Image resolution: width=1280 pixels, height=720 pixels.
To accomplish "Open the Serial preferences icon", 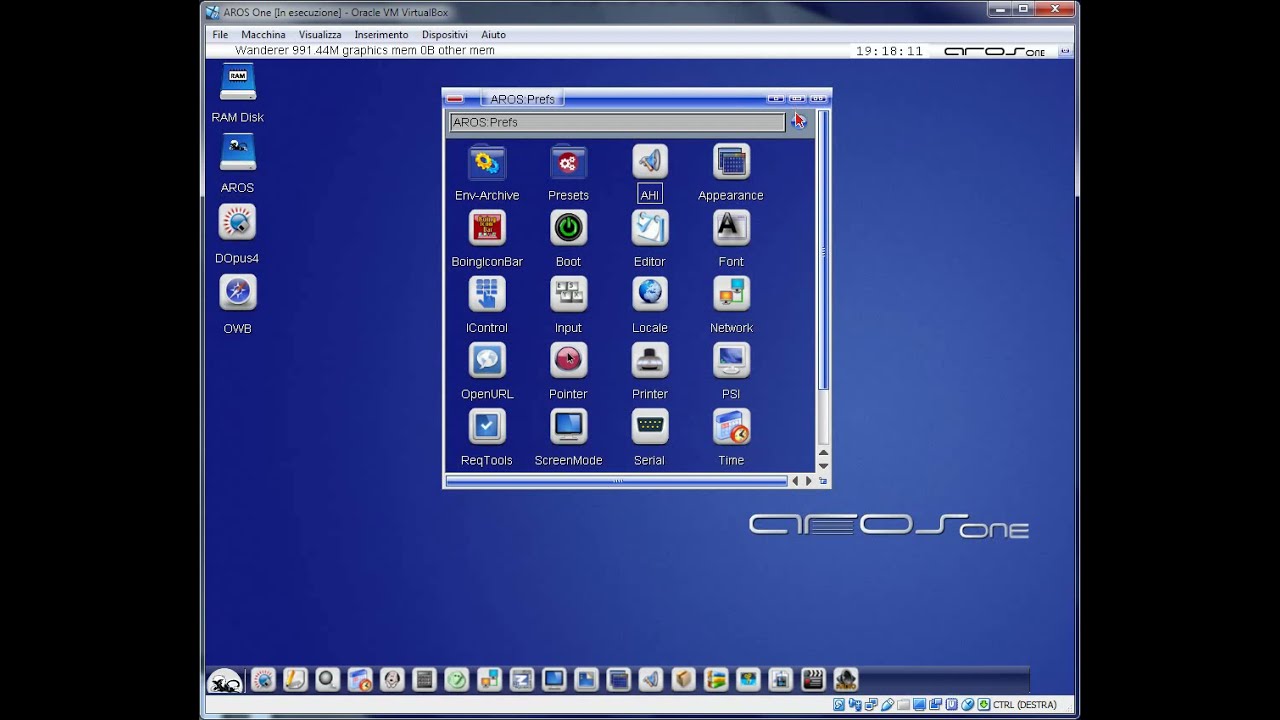I will (x=650, y=427).
